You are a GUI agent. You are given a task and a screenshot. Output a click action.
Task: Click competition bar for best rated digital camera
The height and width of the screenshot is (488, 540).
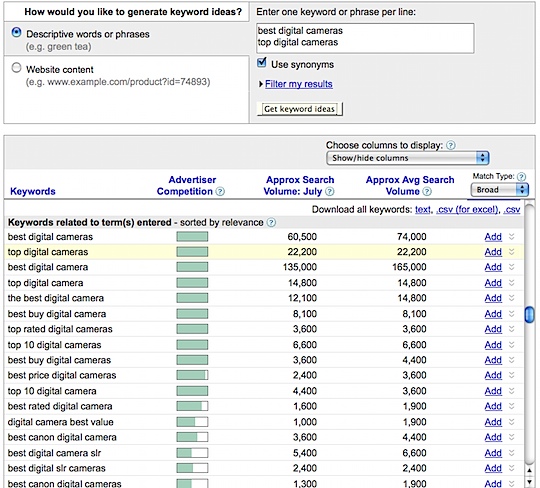192,406
